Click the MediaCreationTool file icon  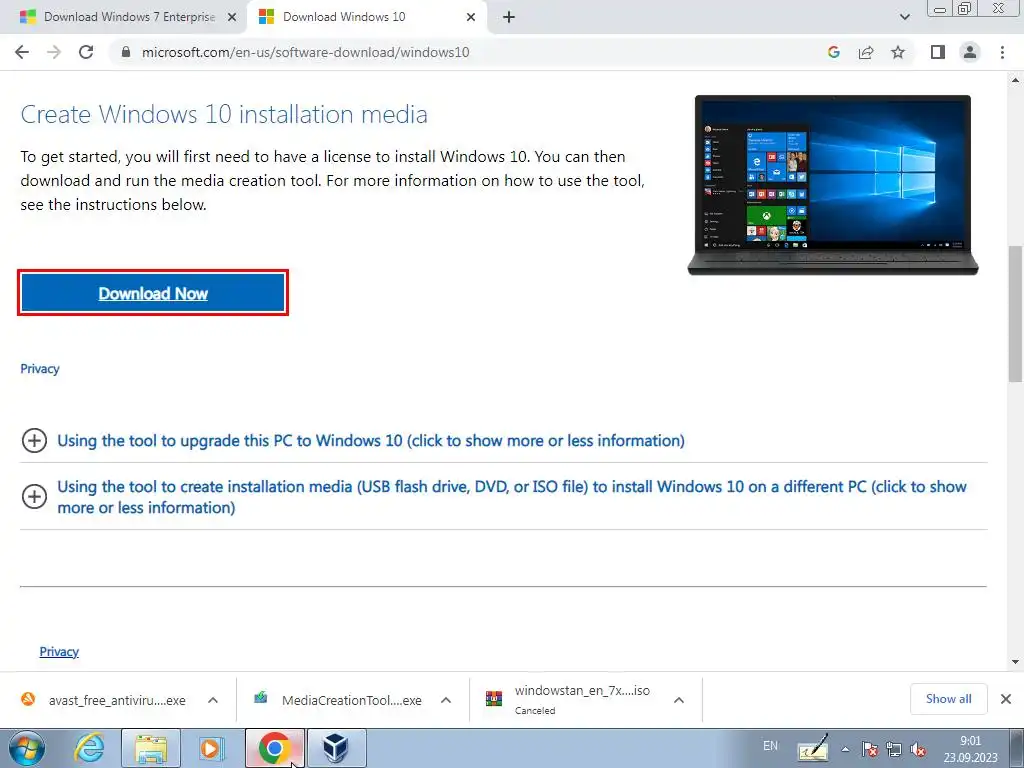261,699
